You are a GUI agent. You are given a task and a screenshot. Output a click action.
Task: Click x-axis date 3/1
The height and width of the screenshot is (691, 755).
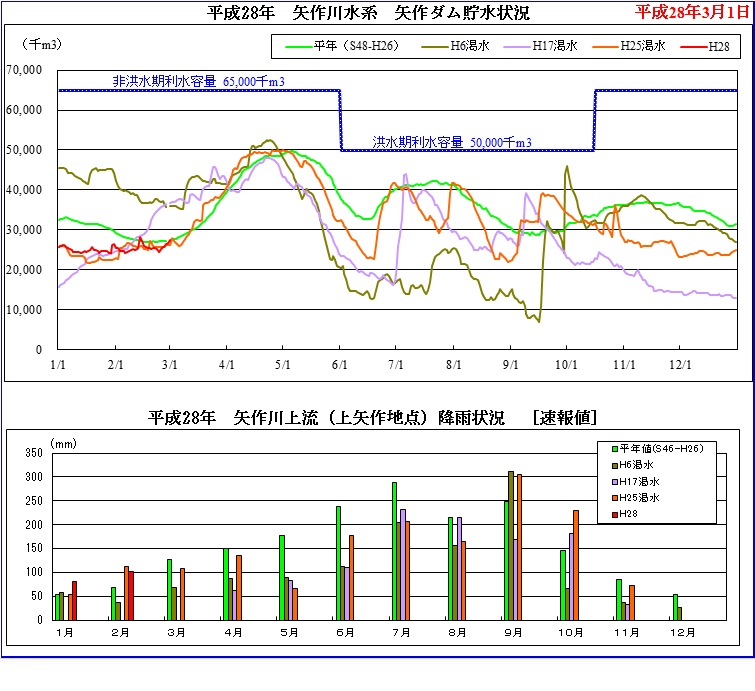point(169,365)
